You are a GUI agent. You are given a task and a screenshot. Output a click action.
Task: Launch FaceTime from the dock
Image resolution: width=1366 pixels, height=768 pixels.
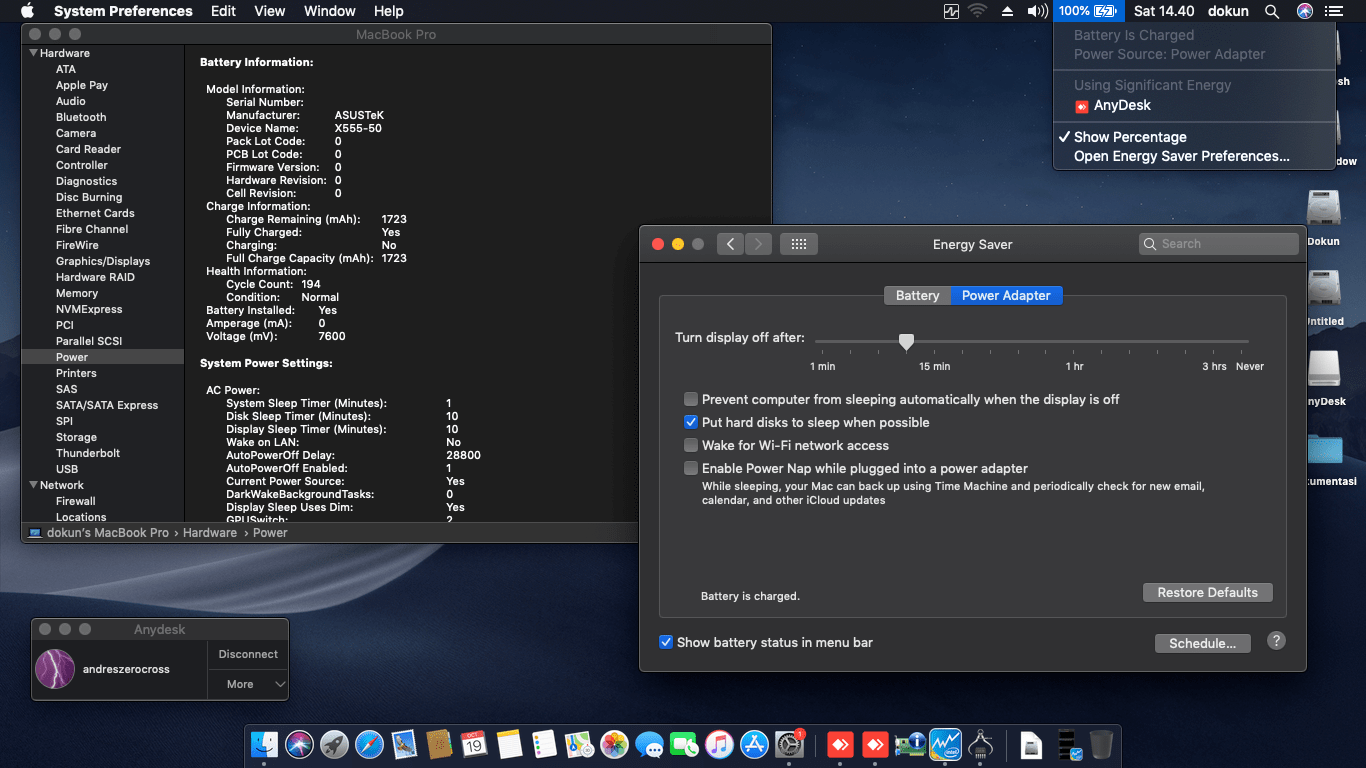tap(684, 744)
